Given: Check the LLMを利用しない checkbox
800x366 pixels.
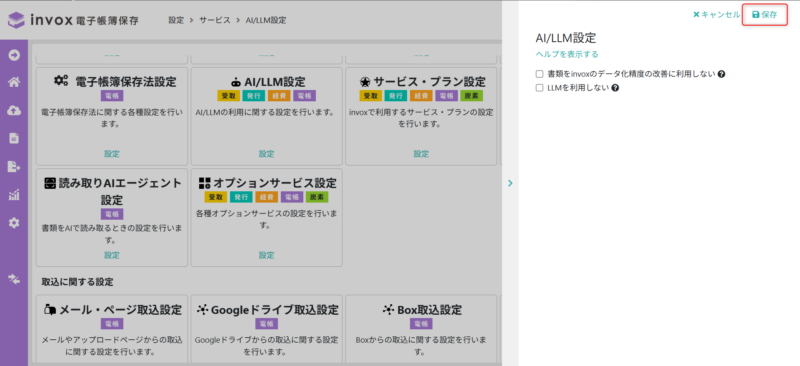Looking at the screenshot, I should pos(539,88).
